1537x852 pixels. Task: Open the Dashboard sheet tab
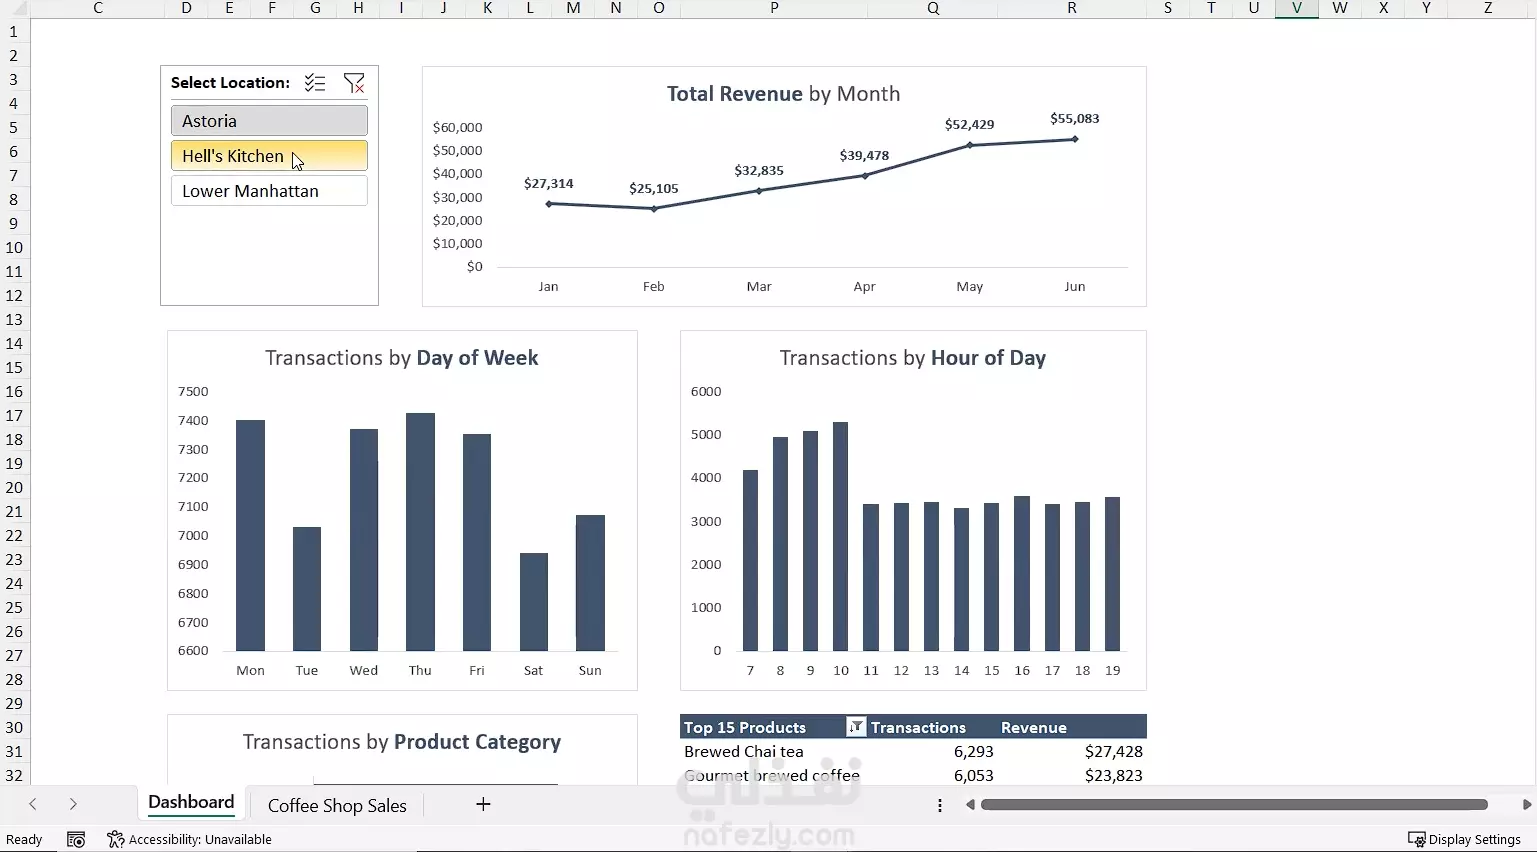tap(191, 802)
